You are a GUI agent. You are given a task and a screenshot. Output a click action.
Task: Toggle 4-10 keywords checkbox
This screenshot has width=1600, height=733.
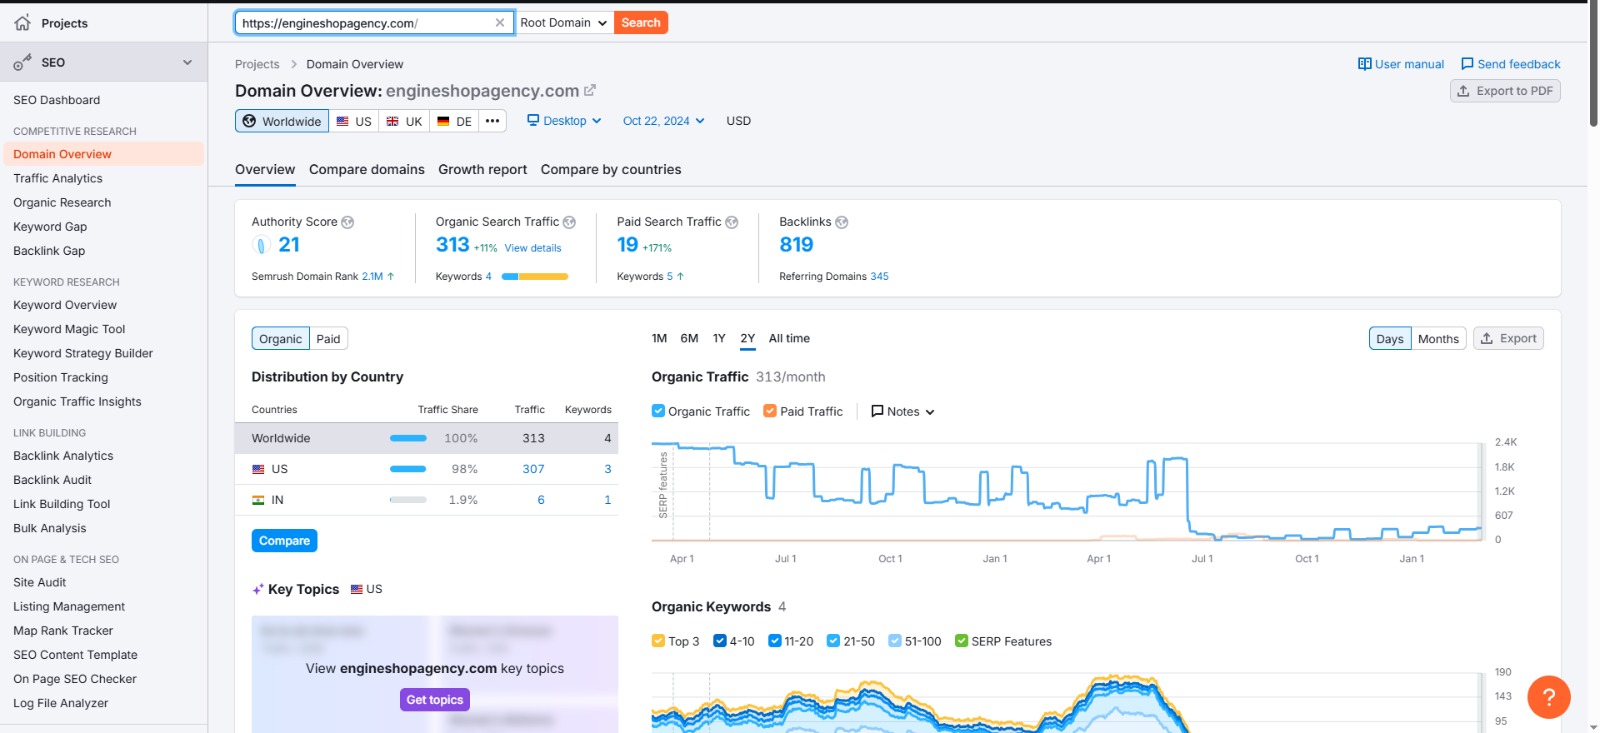point(719,641)
